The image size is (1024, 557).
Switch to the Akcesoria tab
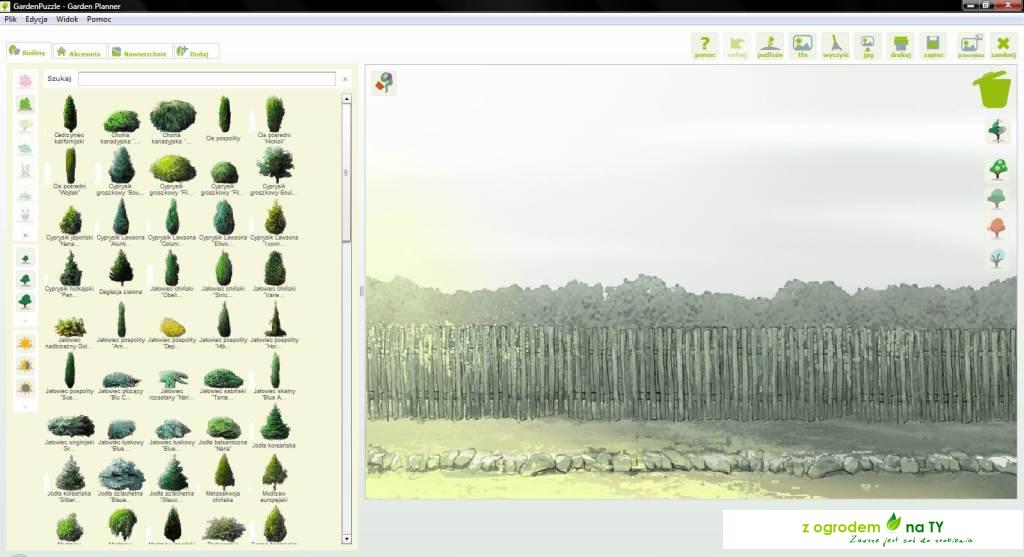pyautogui.click(x=78, y=52)
